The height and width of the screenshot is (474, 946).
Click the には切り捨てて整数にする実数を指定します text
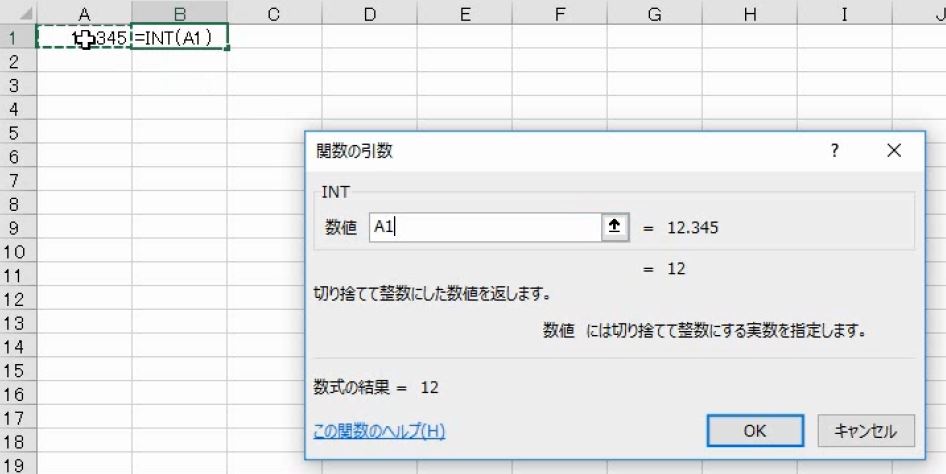(727, 330)
